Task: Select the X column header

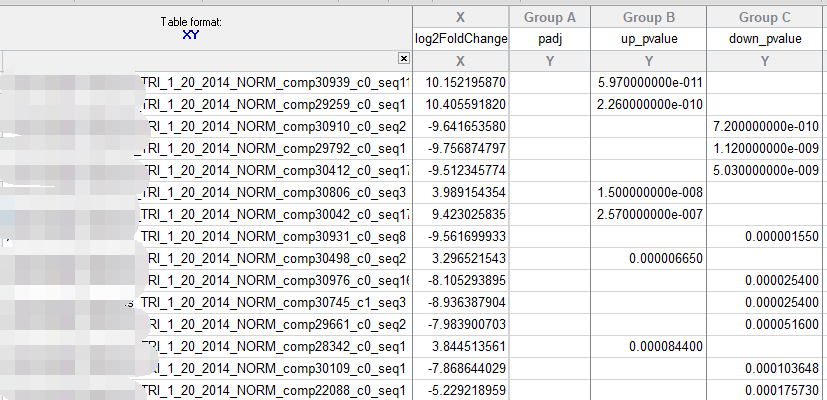Action: pos(460,17)
